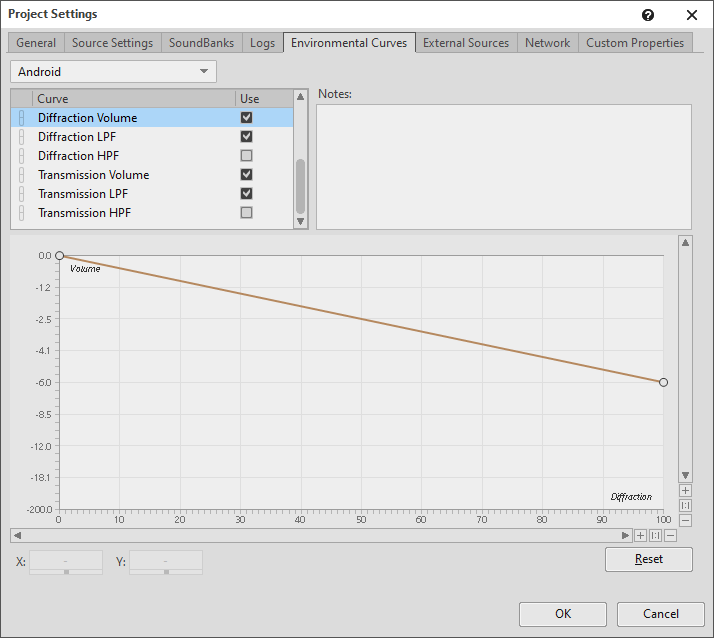Click the X value slider field

click(66, 562)
